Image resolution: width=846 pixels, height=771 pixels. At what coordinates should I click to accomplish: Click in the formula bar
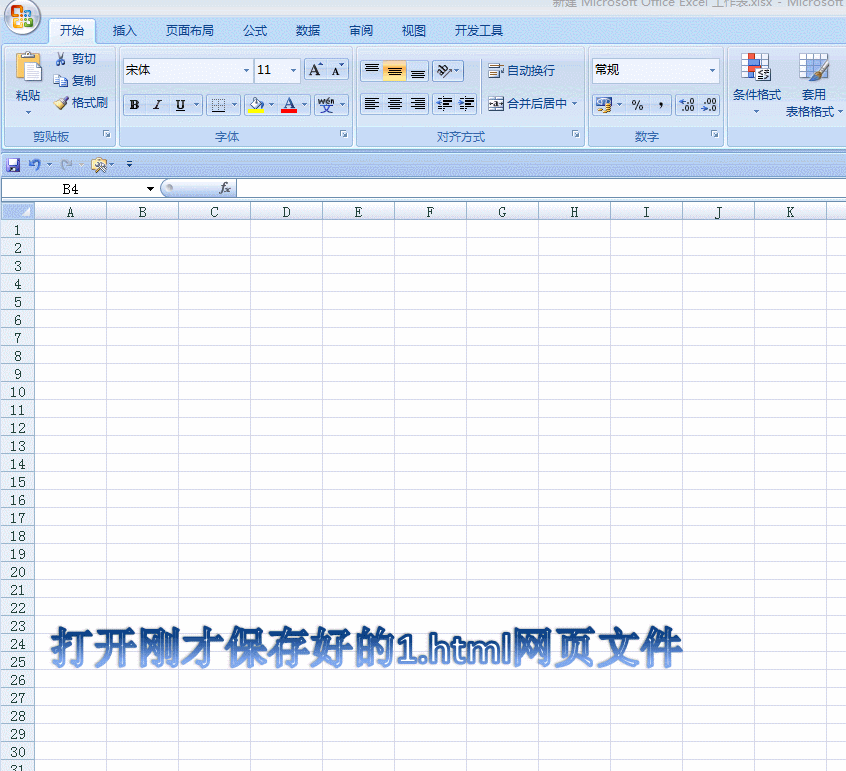click(541, 188)
